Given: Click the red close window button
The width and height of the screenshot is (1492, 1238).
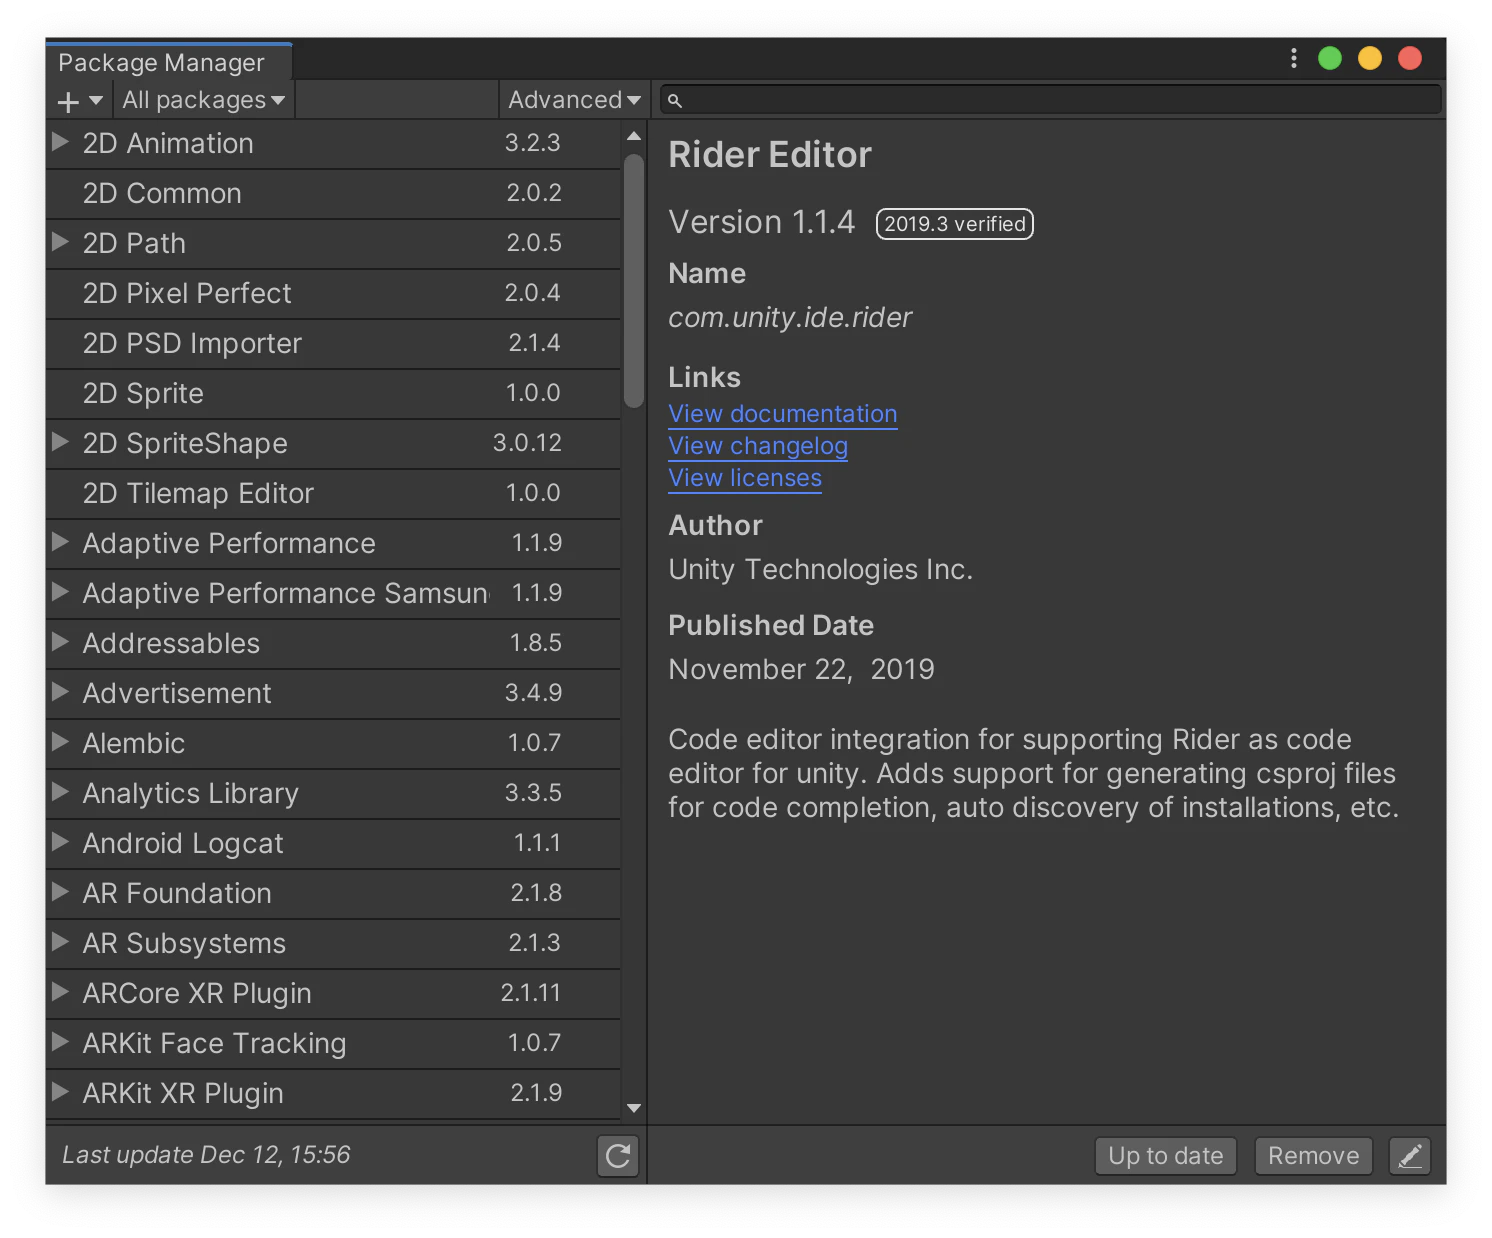Looking at the screenshot, I should click(x=1410, y=58).
